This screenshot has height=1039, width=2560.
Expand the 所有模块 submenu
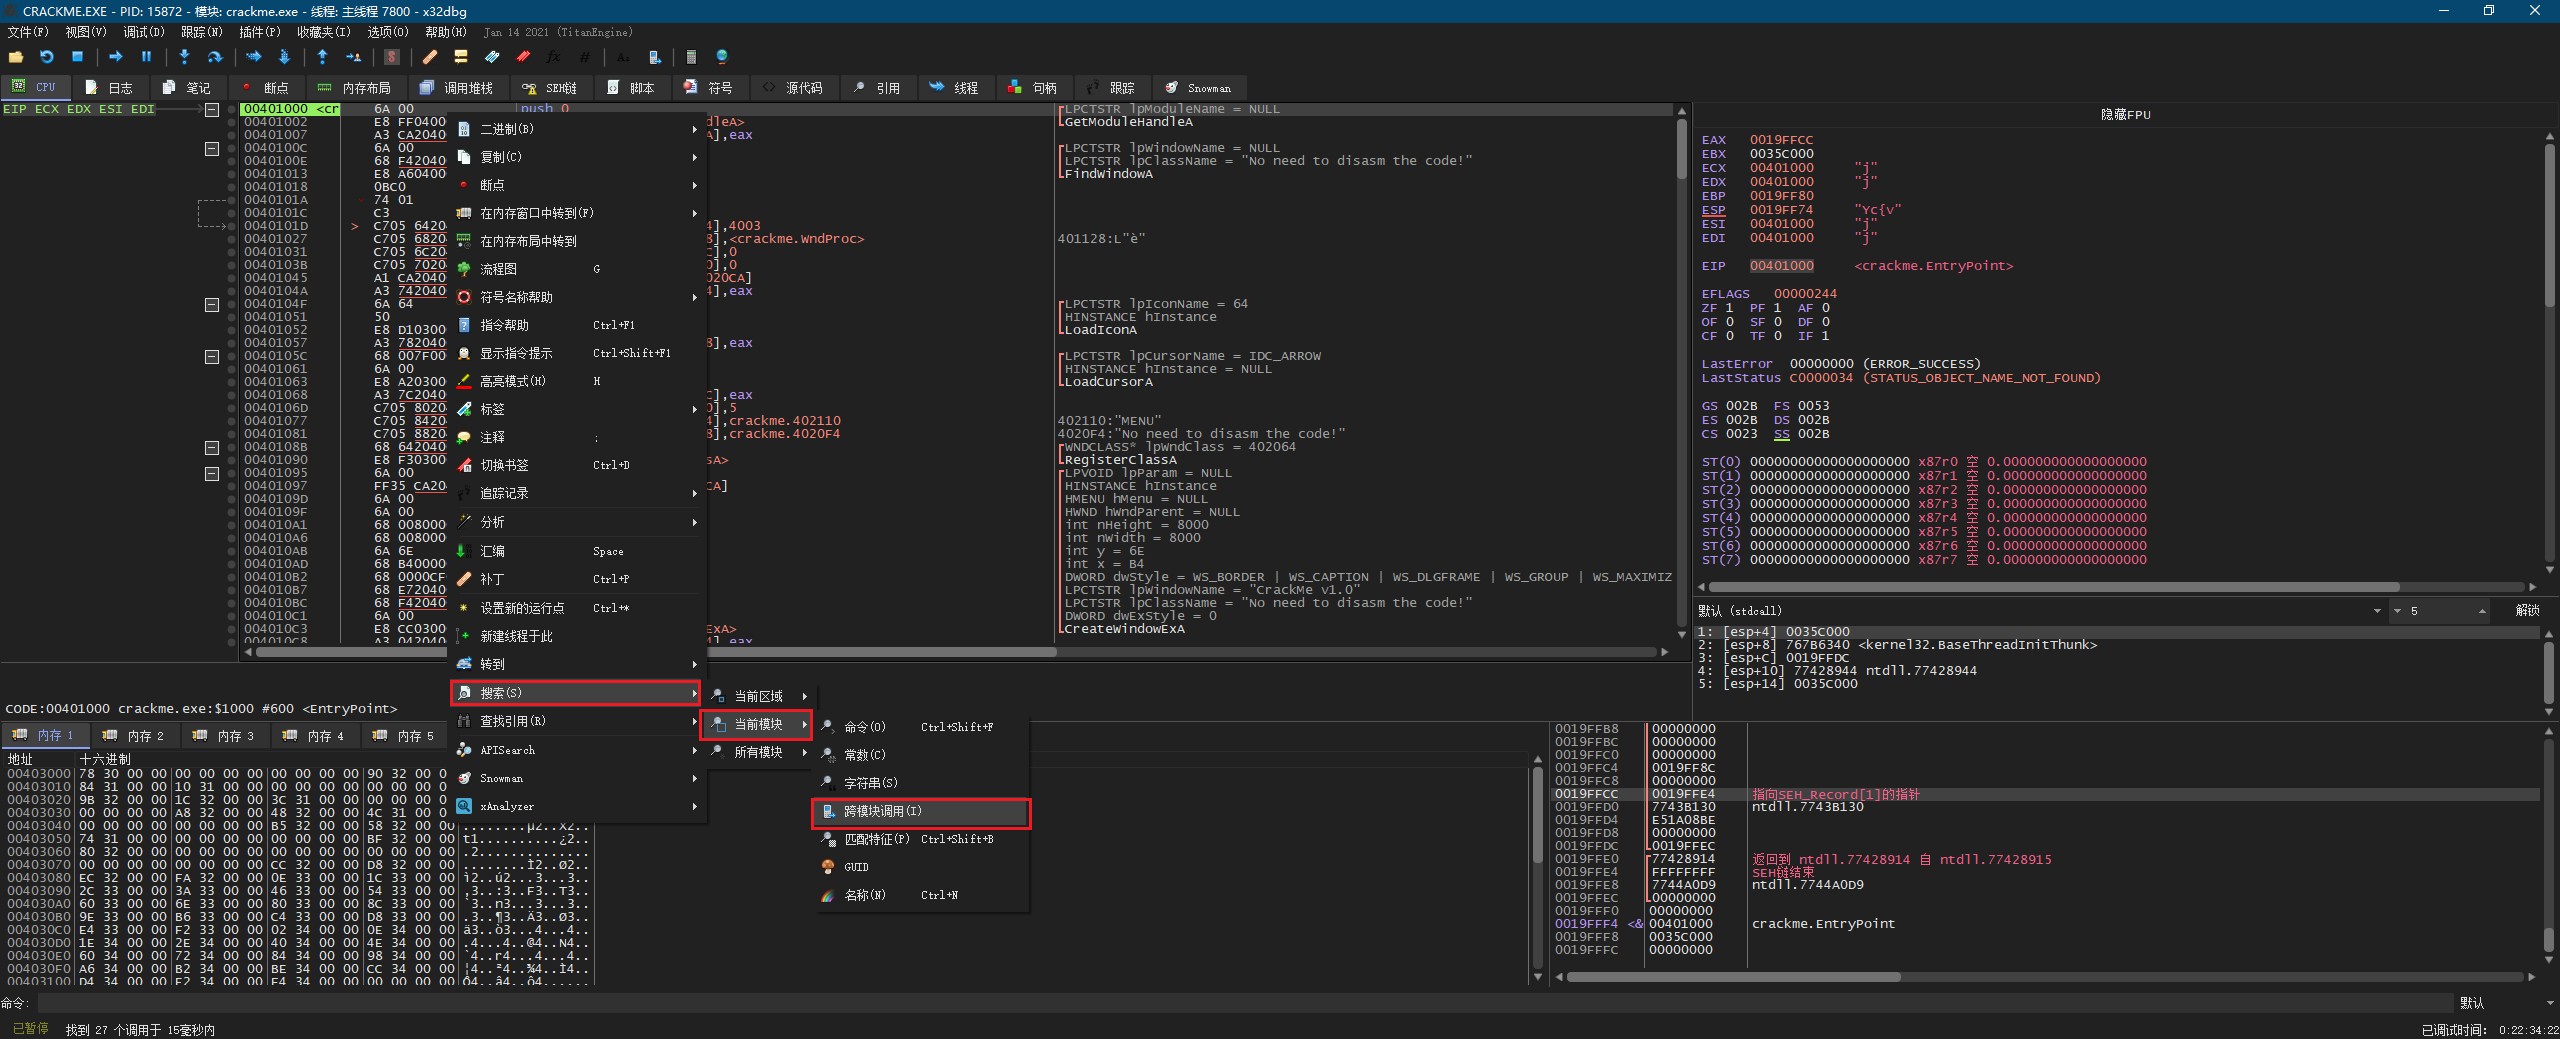759,752
